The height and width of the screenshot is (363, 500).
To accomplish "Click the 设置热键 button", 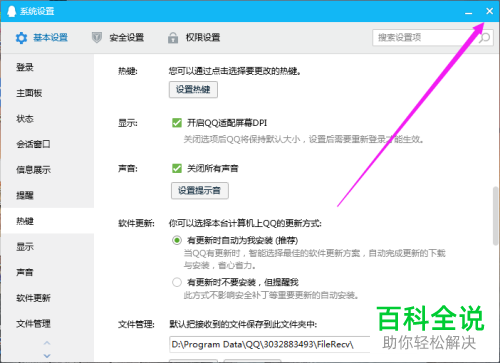I will pos(193,89).
